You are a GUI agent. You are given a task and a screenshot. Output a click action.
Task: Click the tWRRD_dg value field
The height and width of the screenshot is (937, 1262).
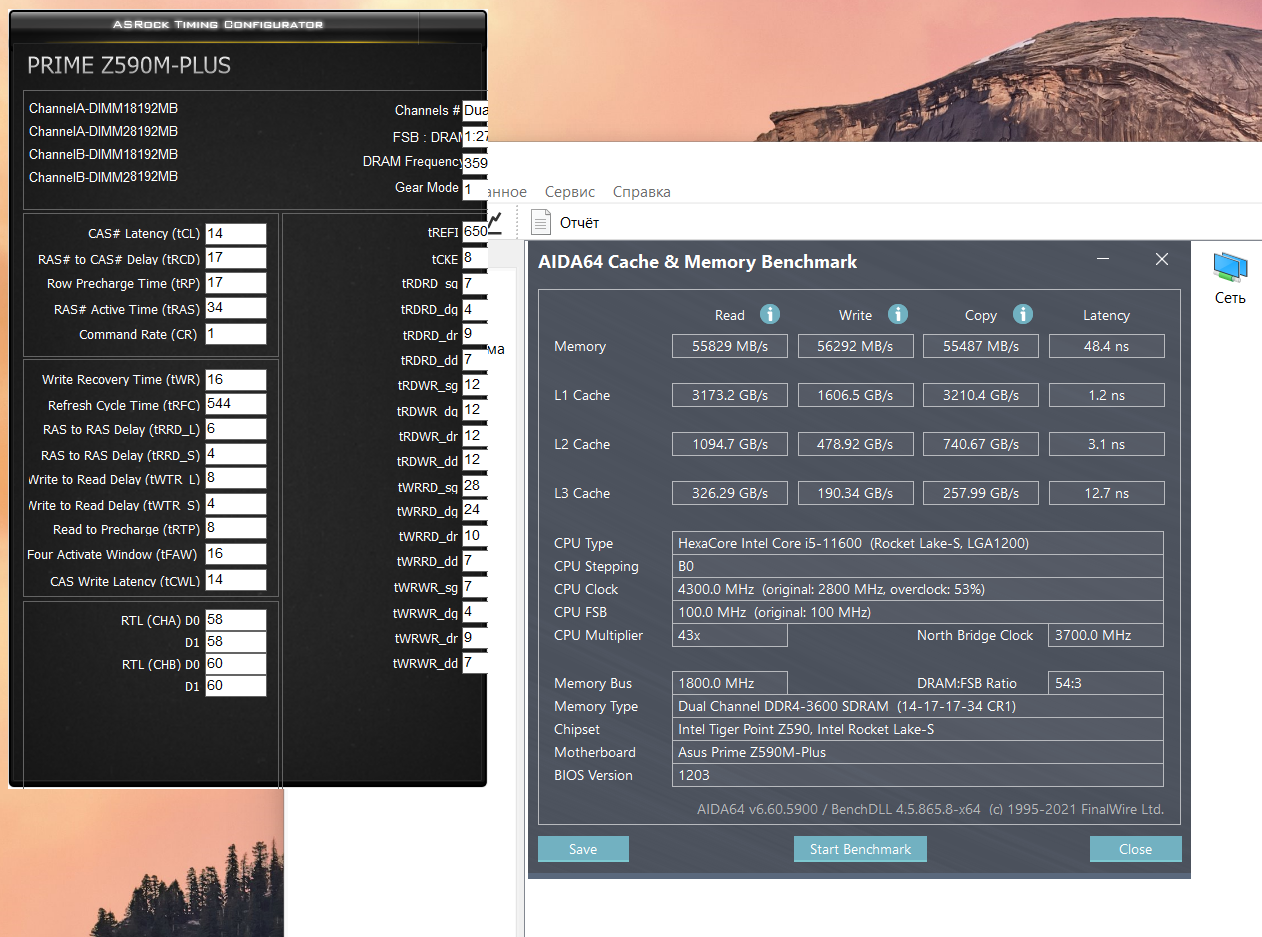point(475,511)
